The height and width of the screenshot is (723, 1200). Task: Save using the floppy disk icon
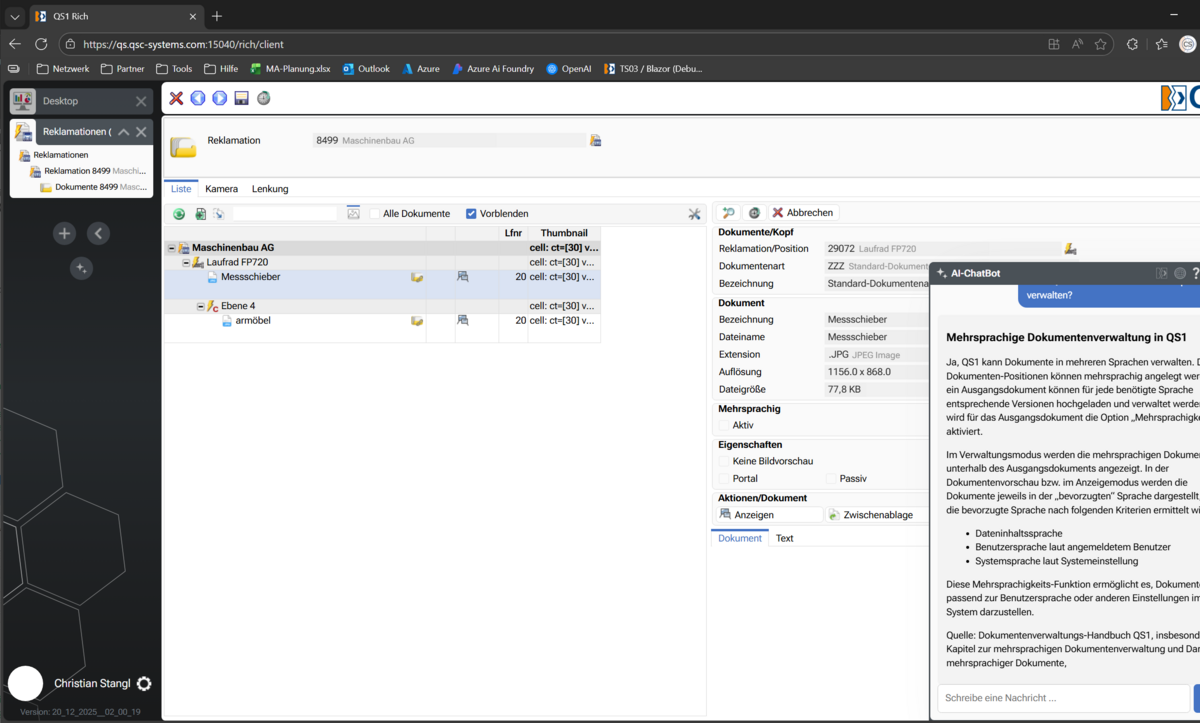[241, 98]
